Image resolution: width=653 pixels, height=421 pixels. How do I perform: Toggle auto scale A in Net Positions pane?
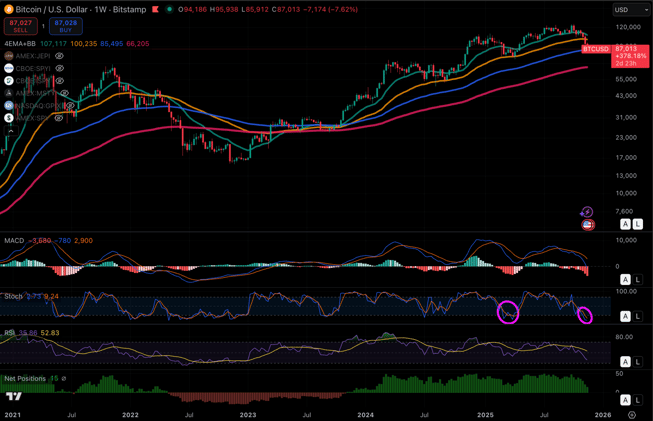625,400
